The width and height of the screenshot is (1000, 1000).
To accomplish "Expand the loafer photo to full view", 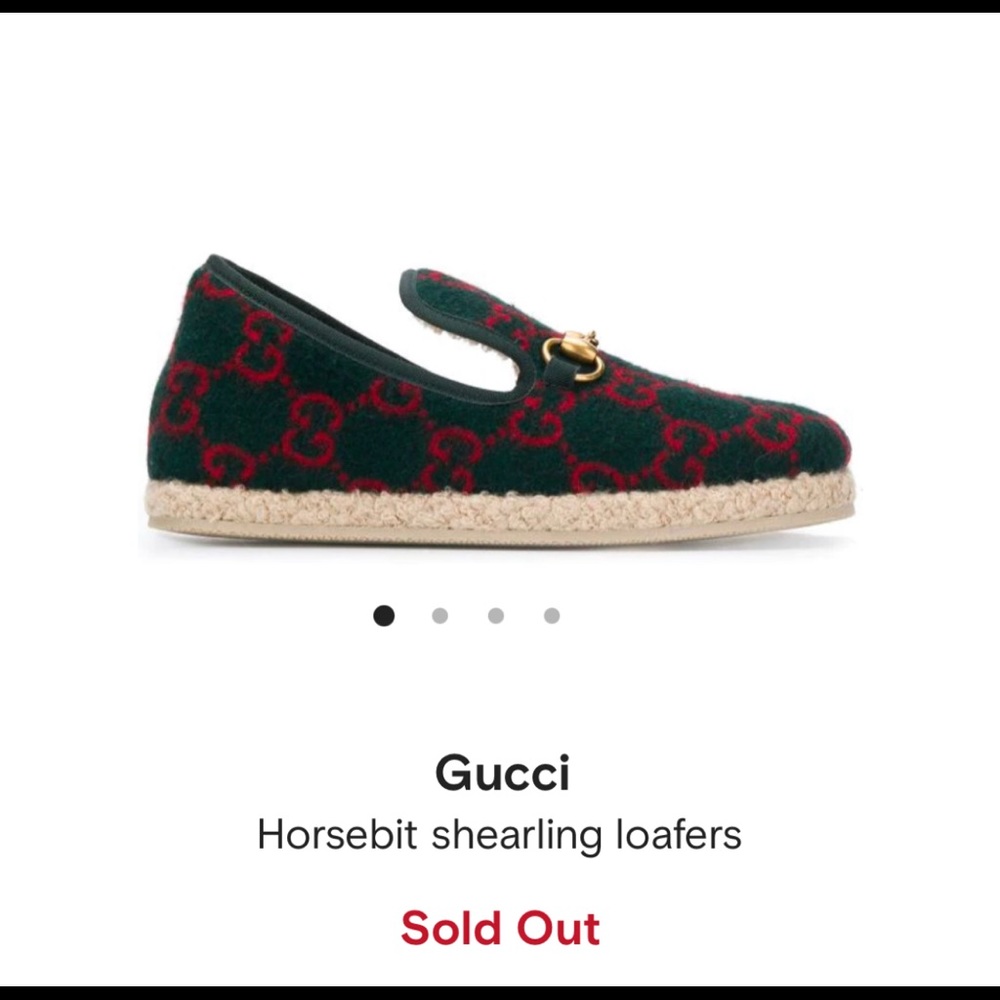I will pyautogui.click(x=500, y=400).
